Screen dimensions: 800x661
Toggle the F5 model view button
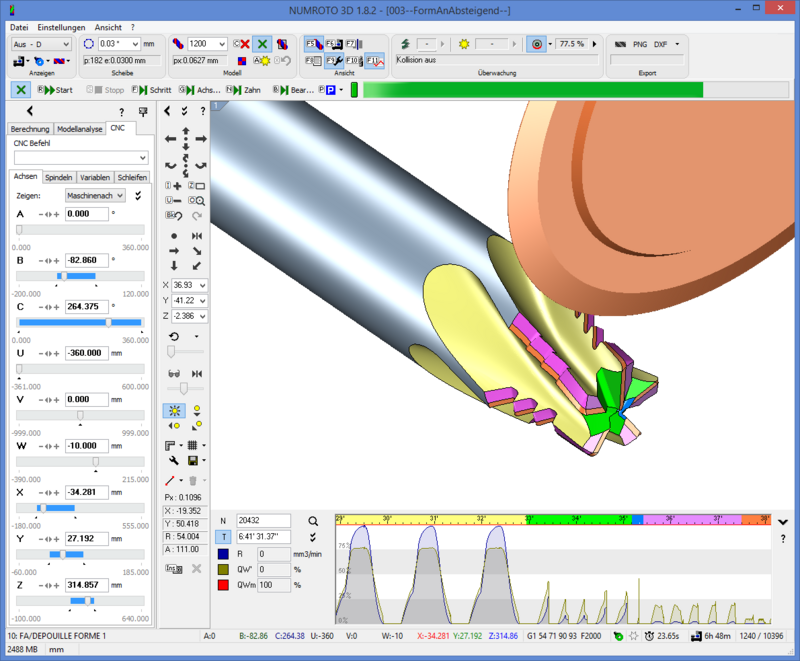[312, 44]
